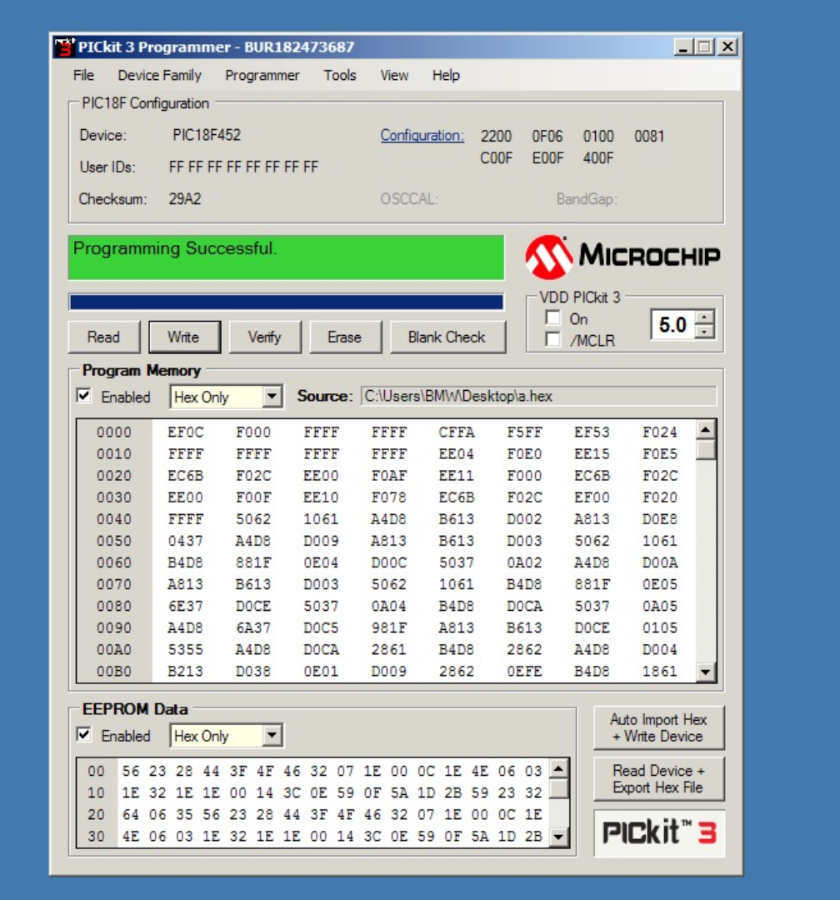Open the Device Family menu
The height and width of the screenshot is (900, 840).
coord(159,75)
